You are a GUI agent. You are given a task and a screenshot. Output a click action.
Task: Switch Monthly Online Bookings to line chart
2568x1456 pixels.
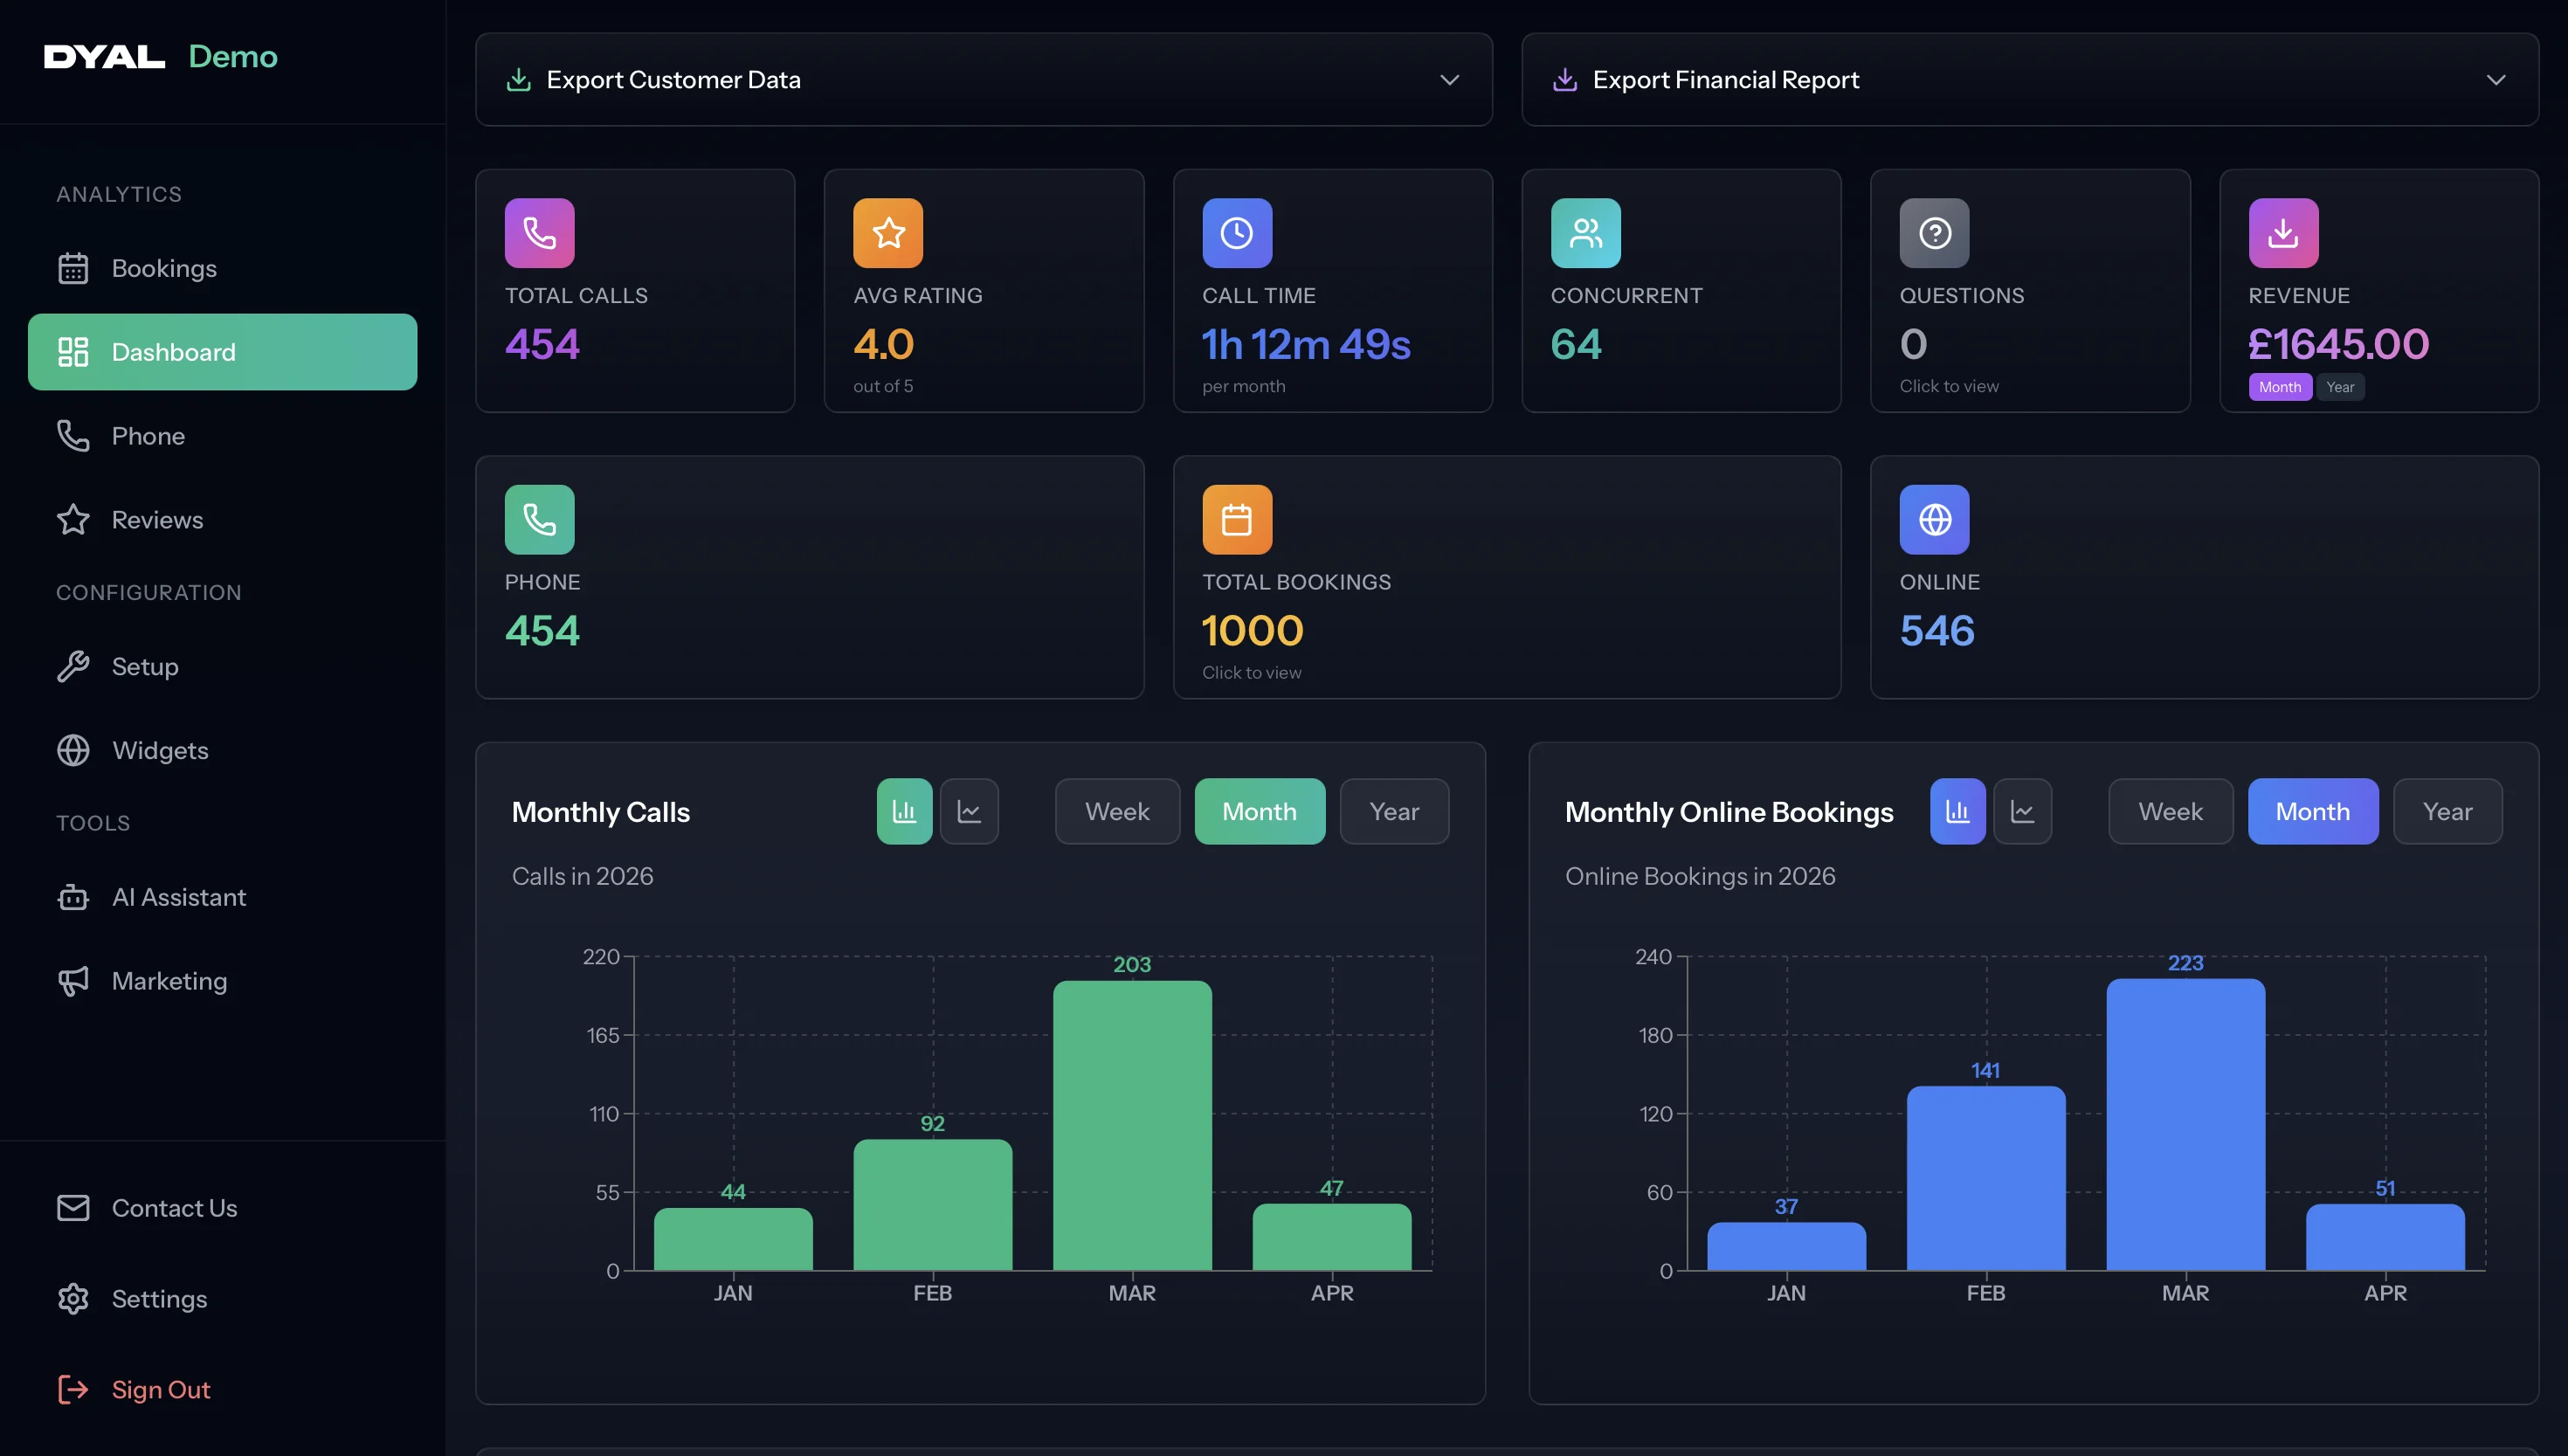[x=2022, y=812]
